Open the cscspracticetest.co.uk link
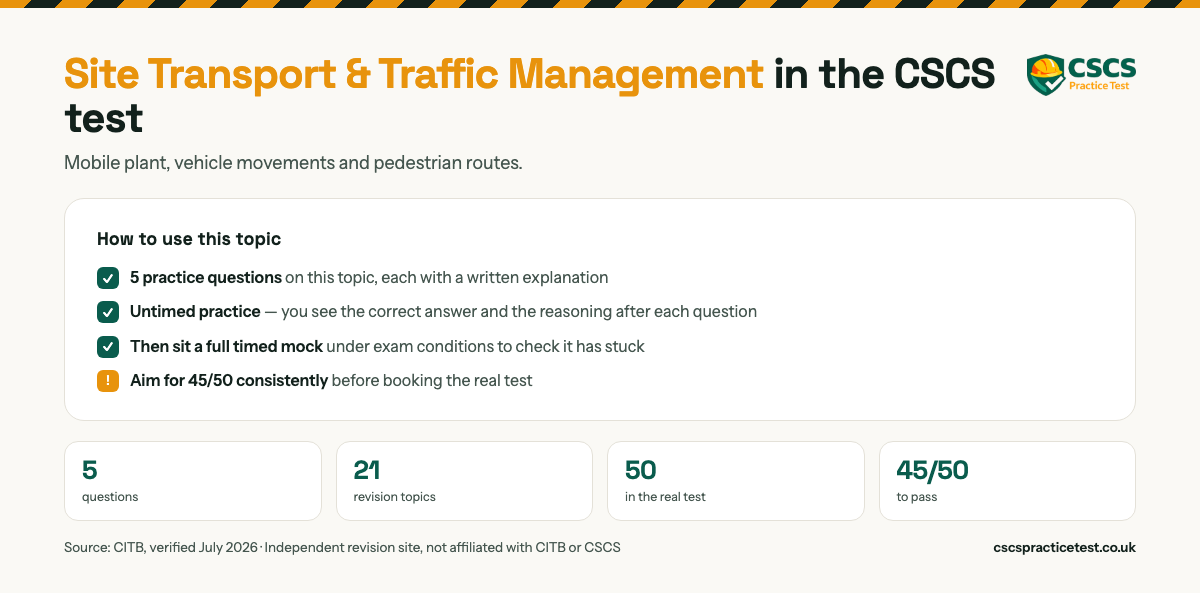 [1064, 547]
